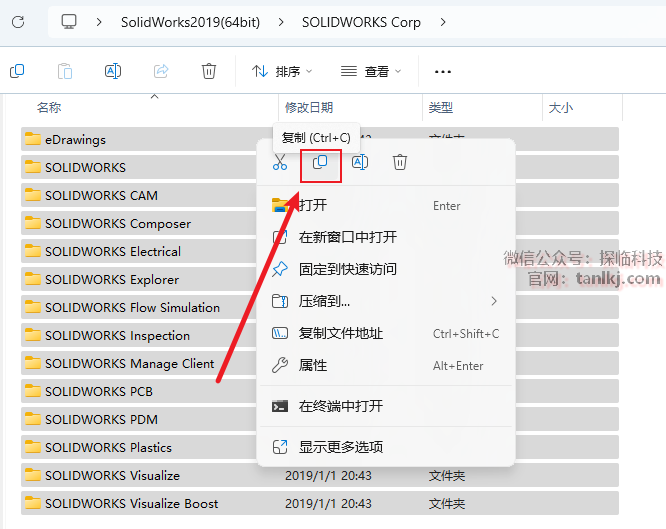
Task: Open SOLIDWORKS Corp breadcrumb
Action: click(361, 22)
